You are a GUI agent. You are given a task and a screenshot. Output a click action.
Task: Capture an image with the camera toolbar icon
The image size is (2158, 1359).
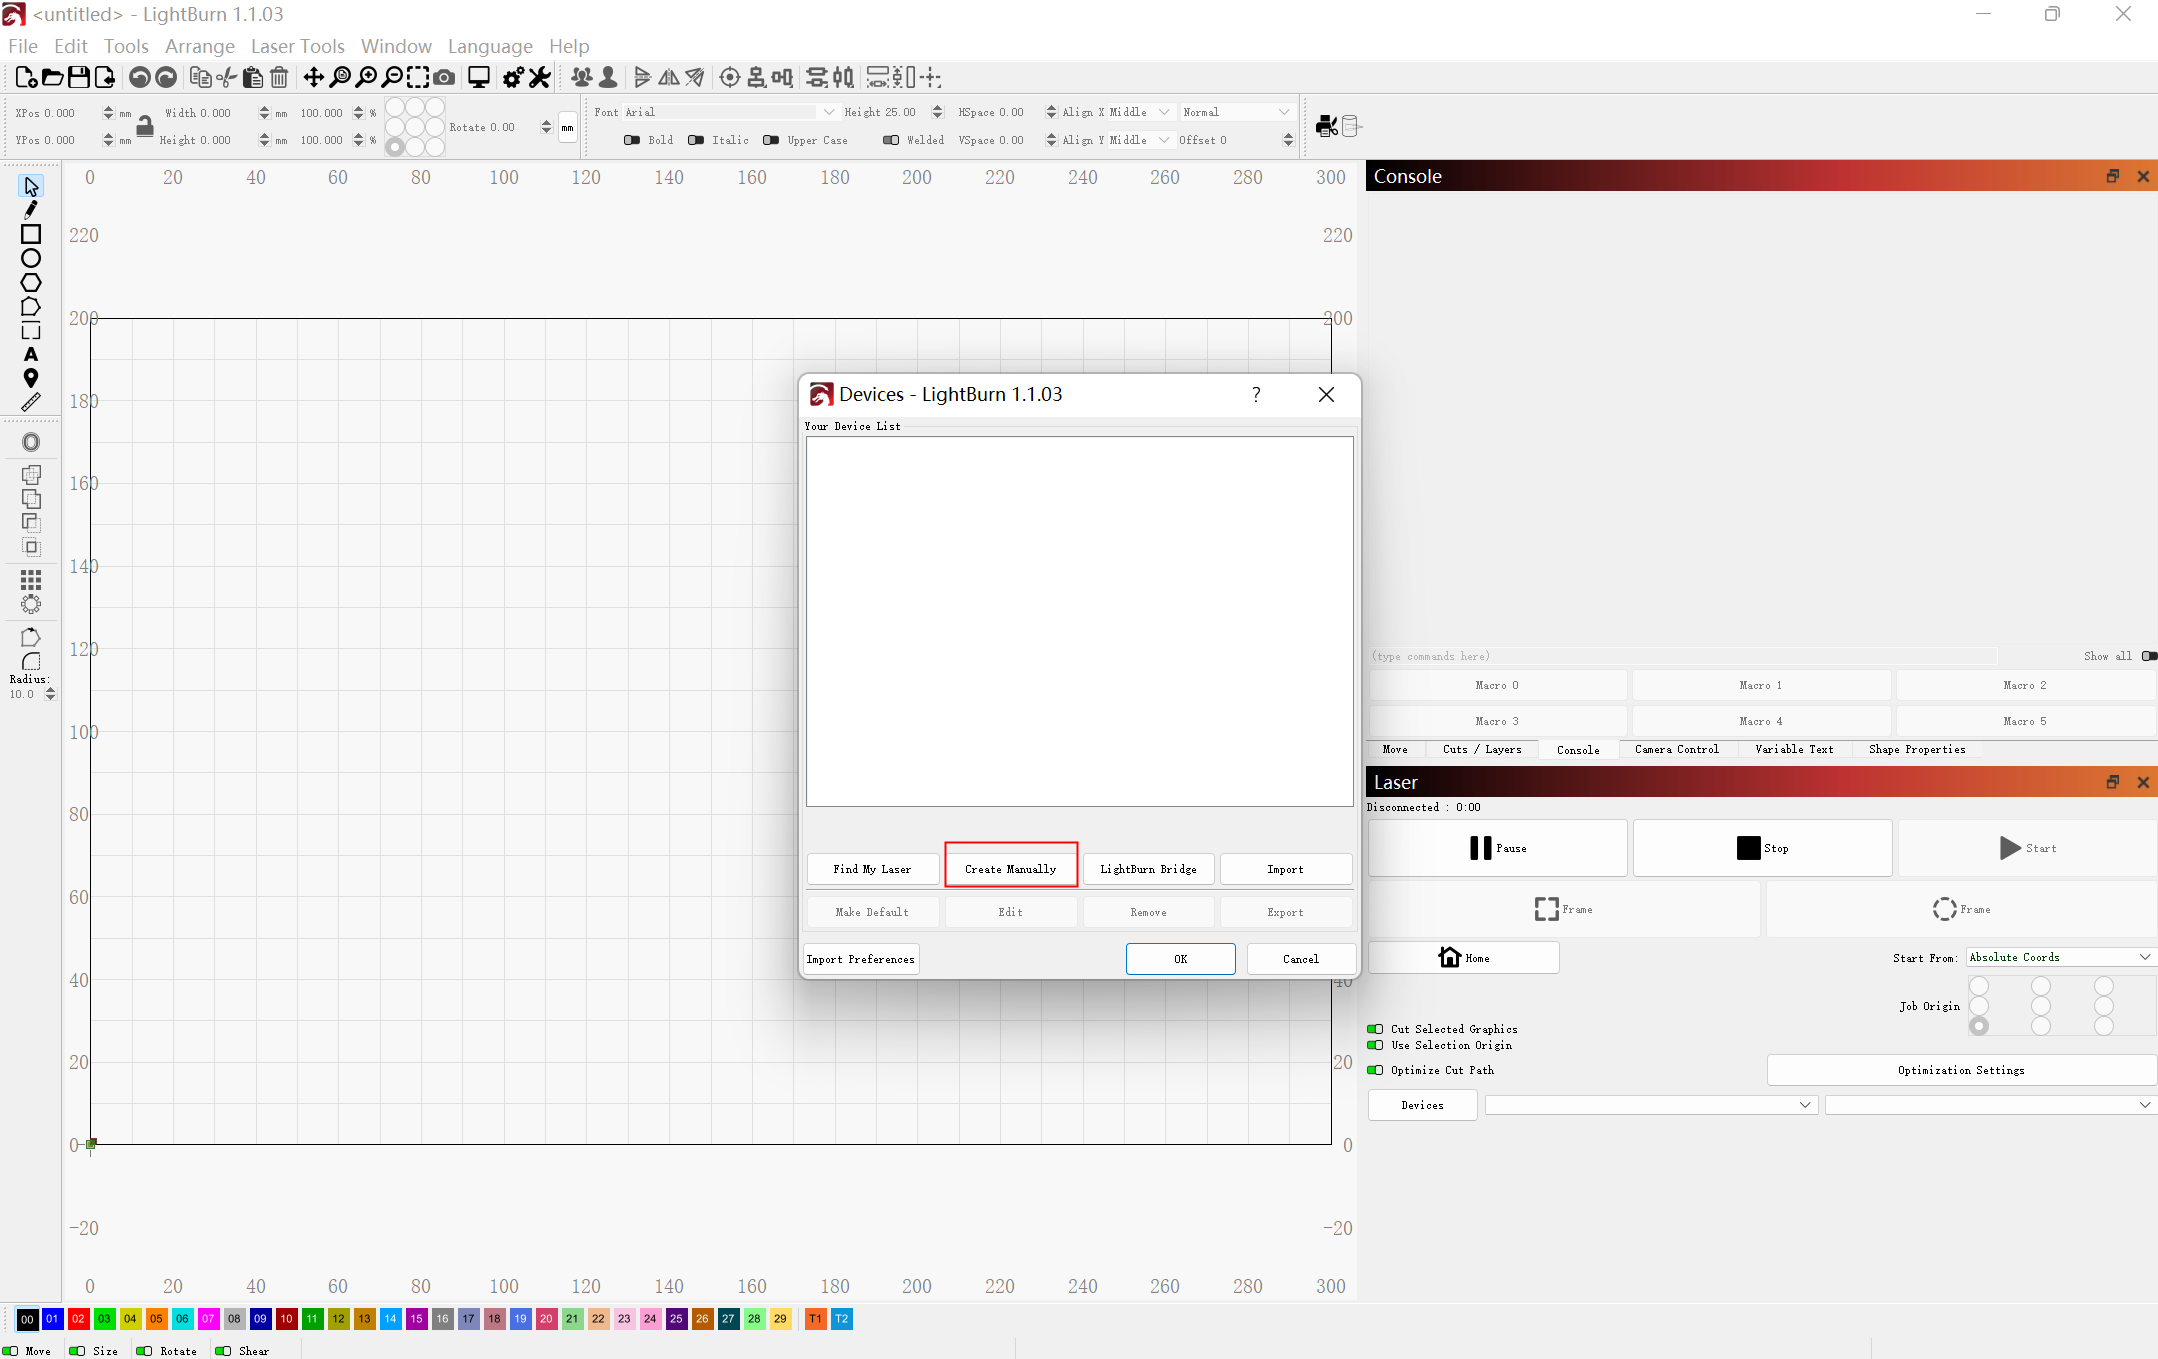pos(444,77)
